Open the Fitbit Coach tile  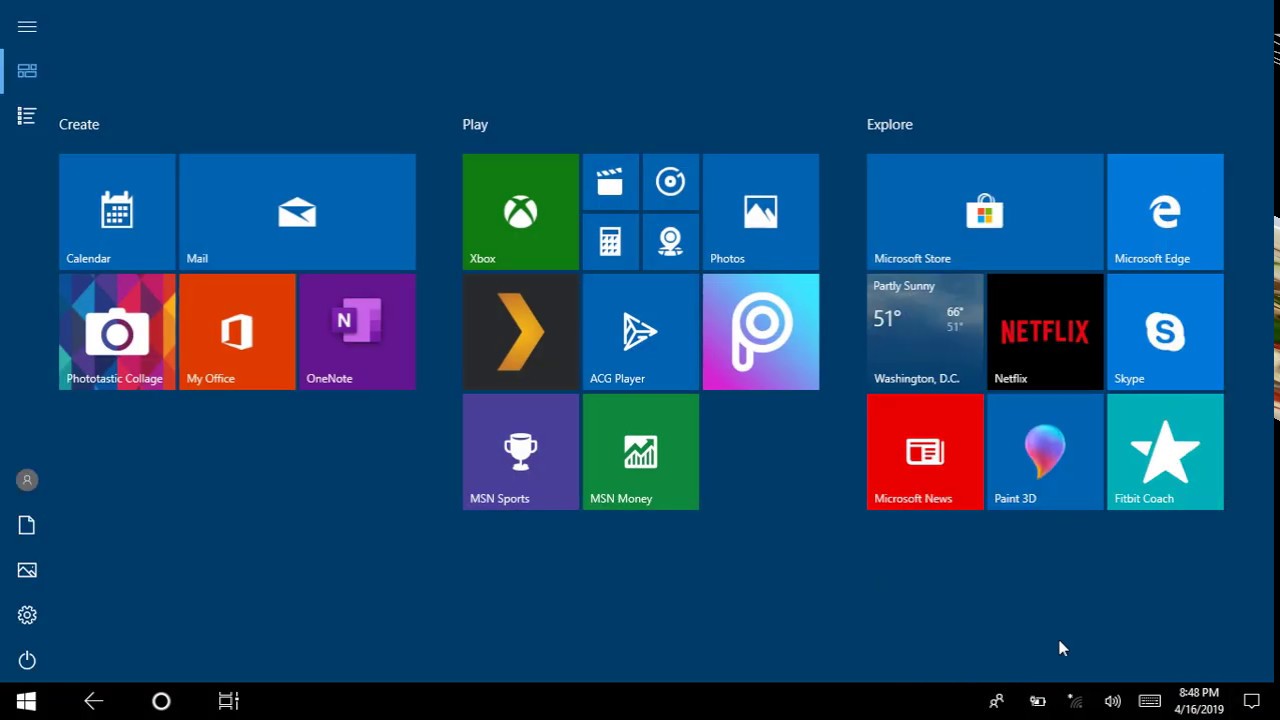1165,452
